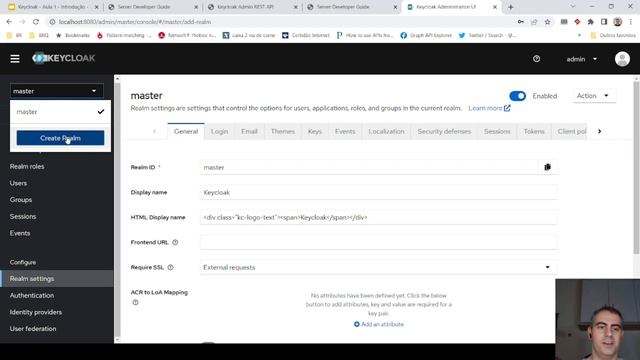Click the share page icon

(534, 22)
